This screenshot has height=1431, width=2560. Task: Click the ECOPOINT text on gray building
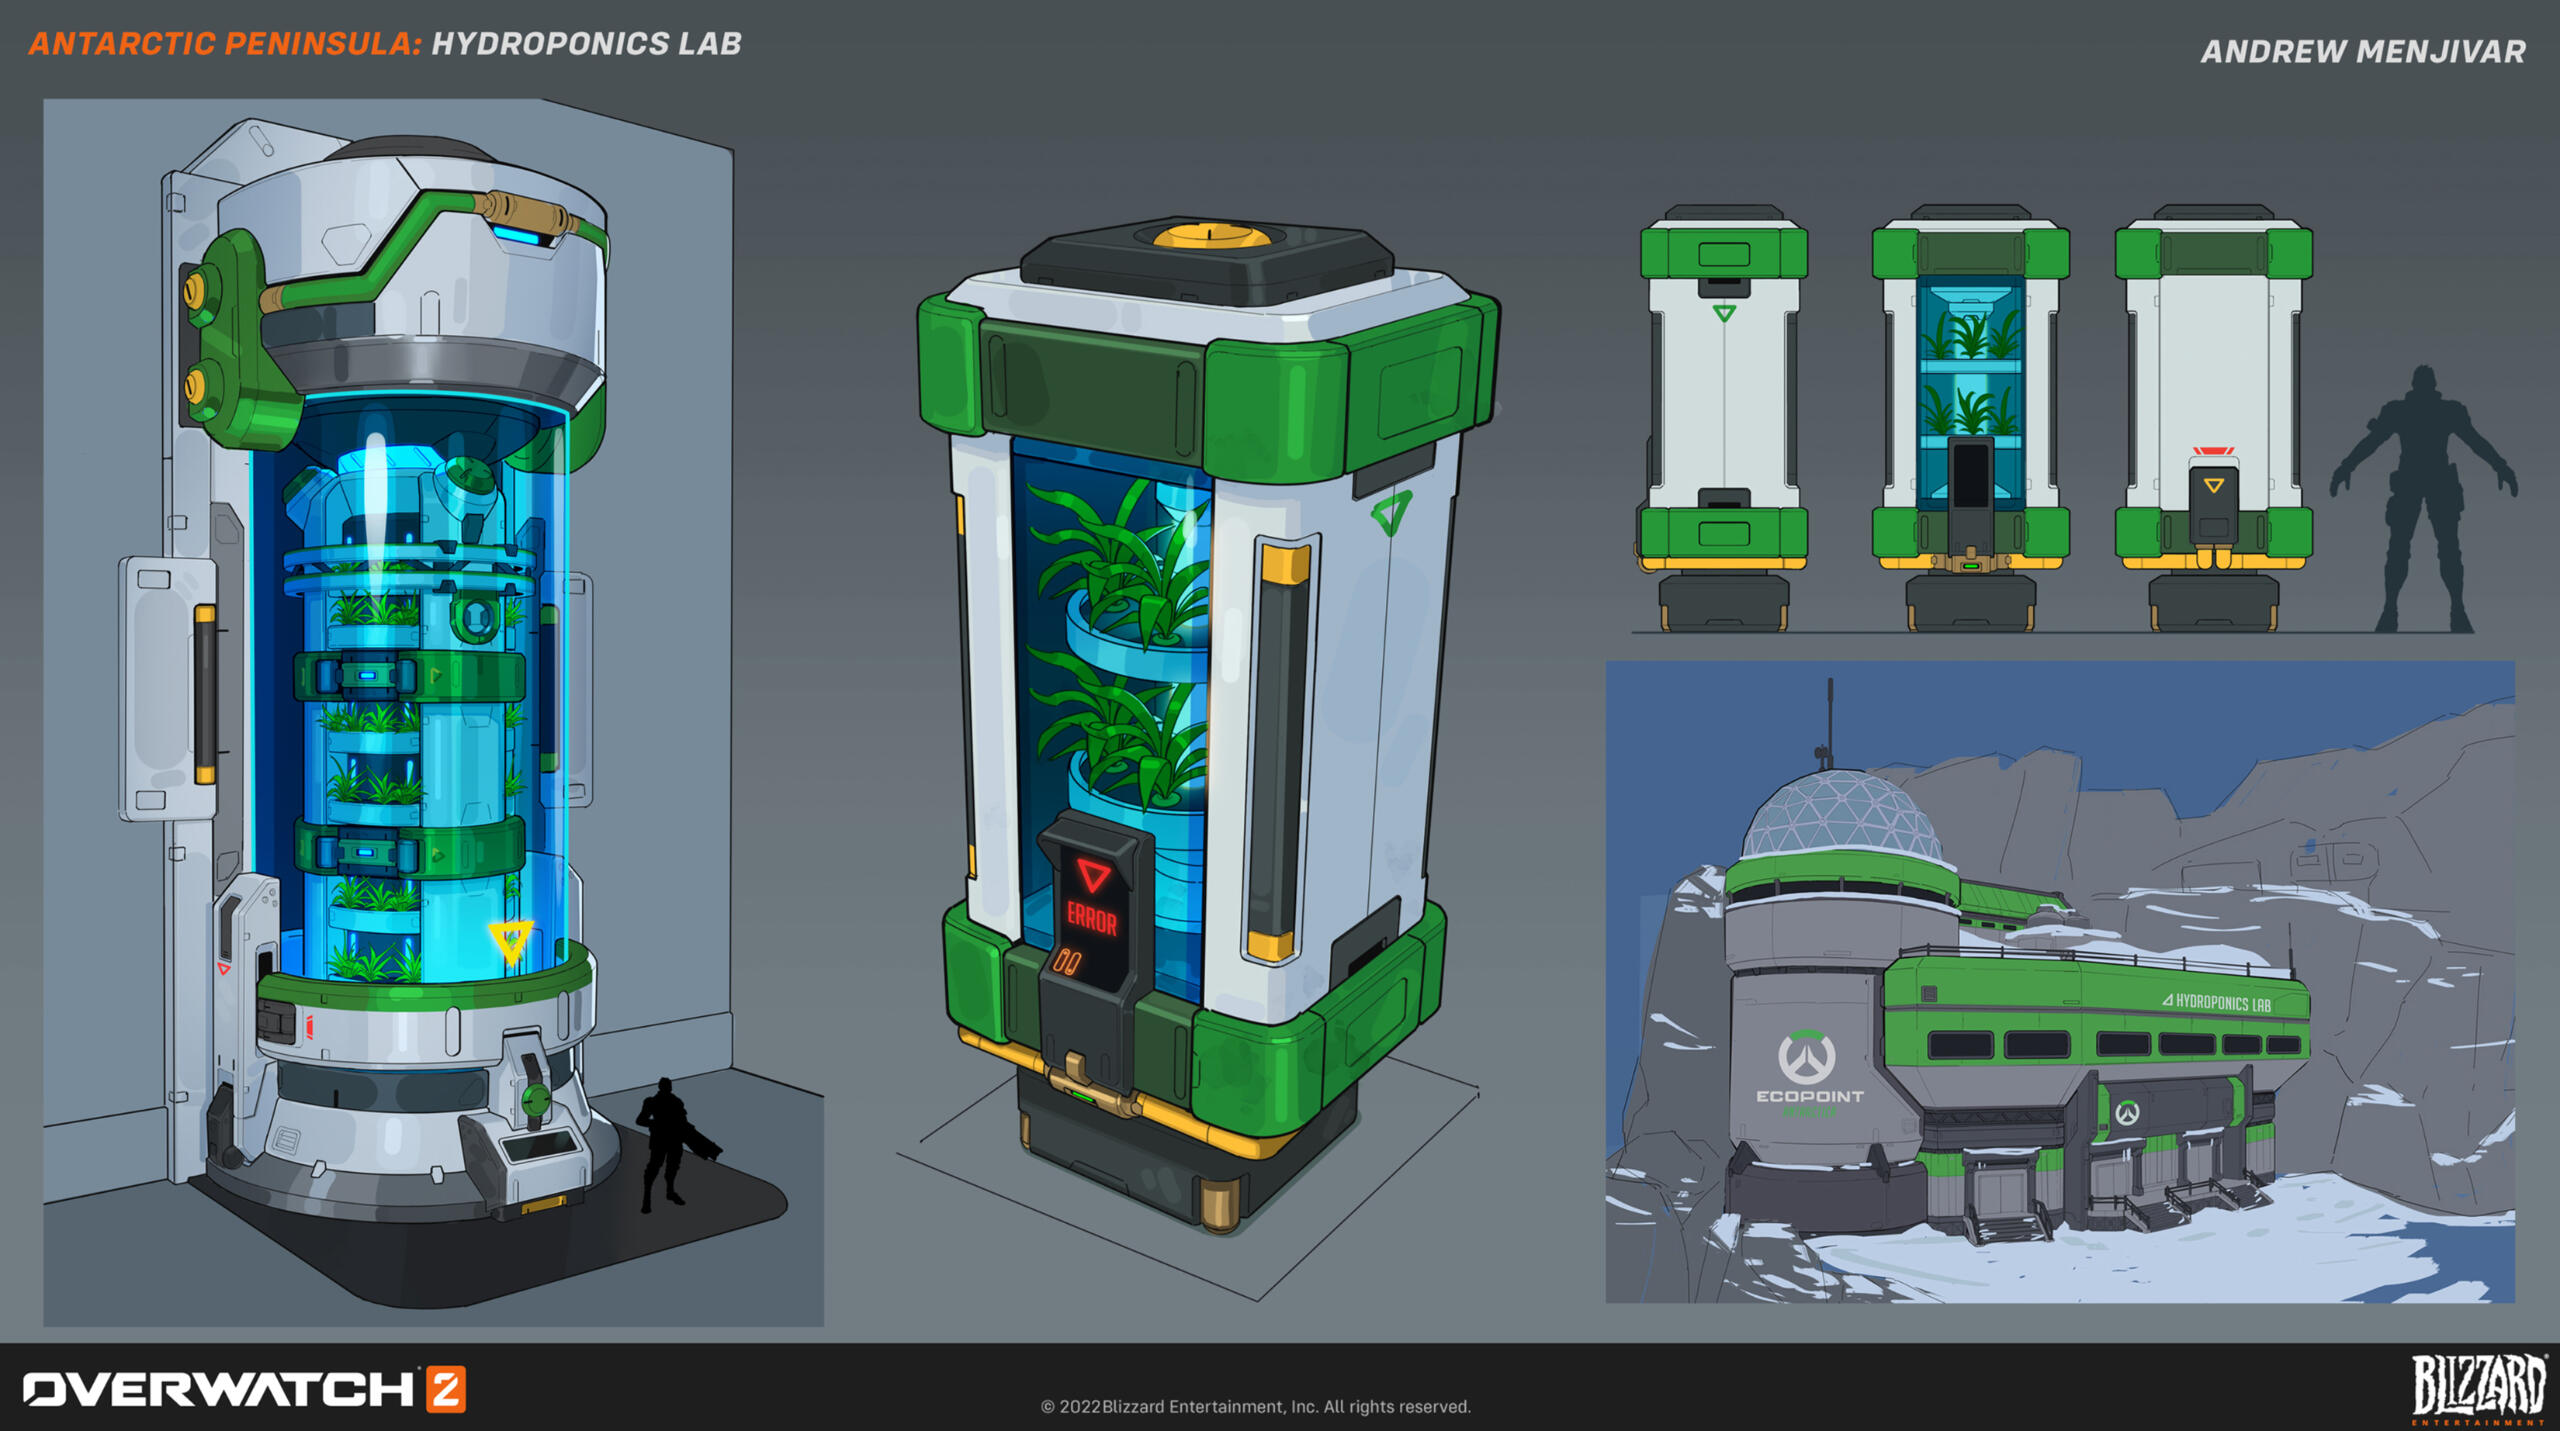1809,1096
